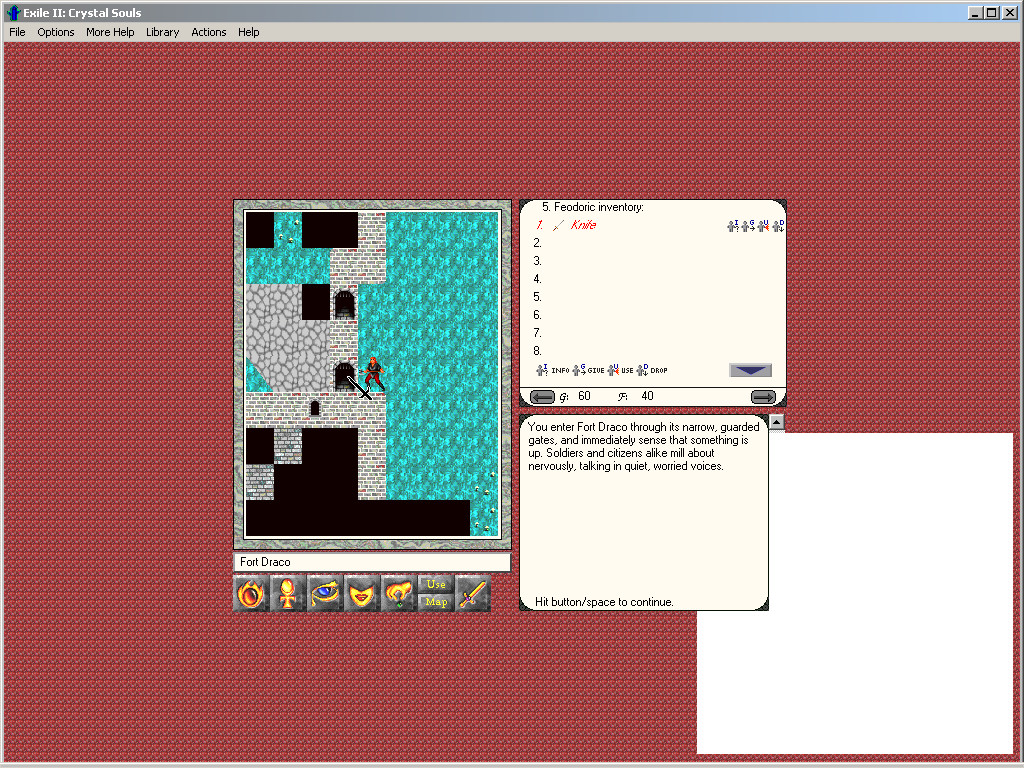Open the Options menu
1024x768 pixels.
pos(56,32)
